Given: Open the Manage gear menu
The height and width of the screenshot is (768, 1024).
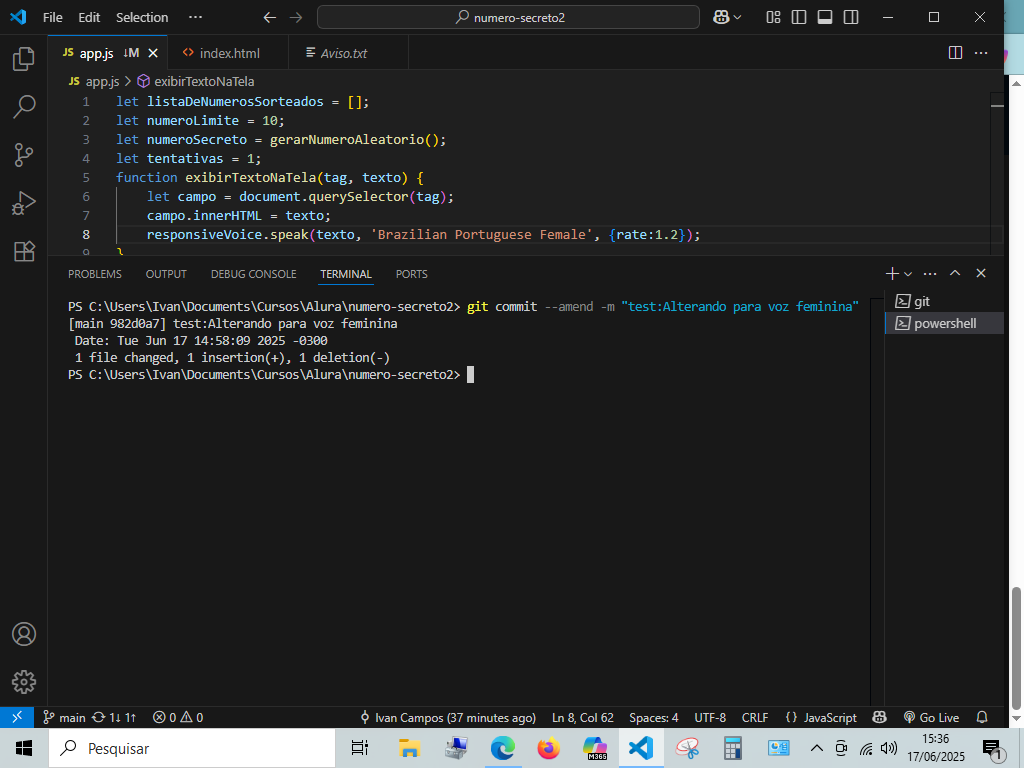Looking at the screenshot, I should pos(24,682).
